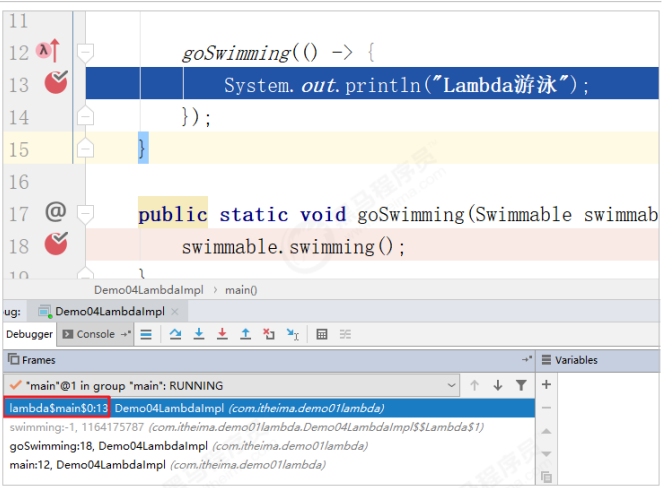Click main() in the breadcrumb bar

click(241, 290)
